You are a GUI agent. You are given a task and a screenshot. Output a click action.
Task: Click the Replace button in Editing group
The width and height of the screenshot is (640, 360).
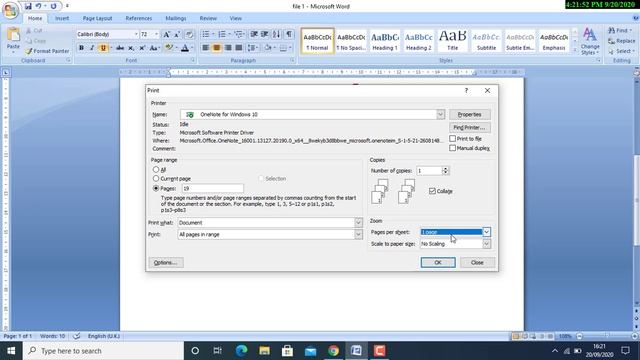pos(621,41)
